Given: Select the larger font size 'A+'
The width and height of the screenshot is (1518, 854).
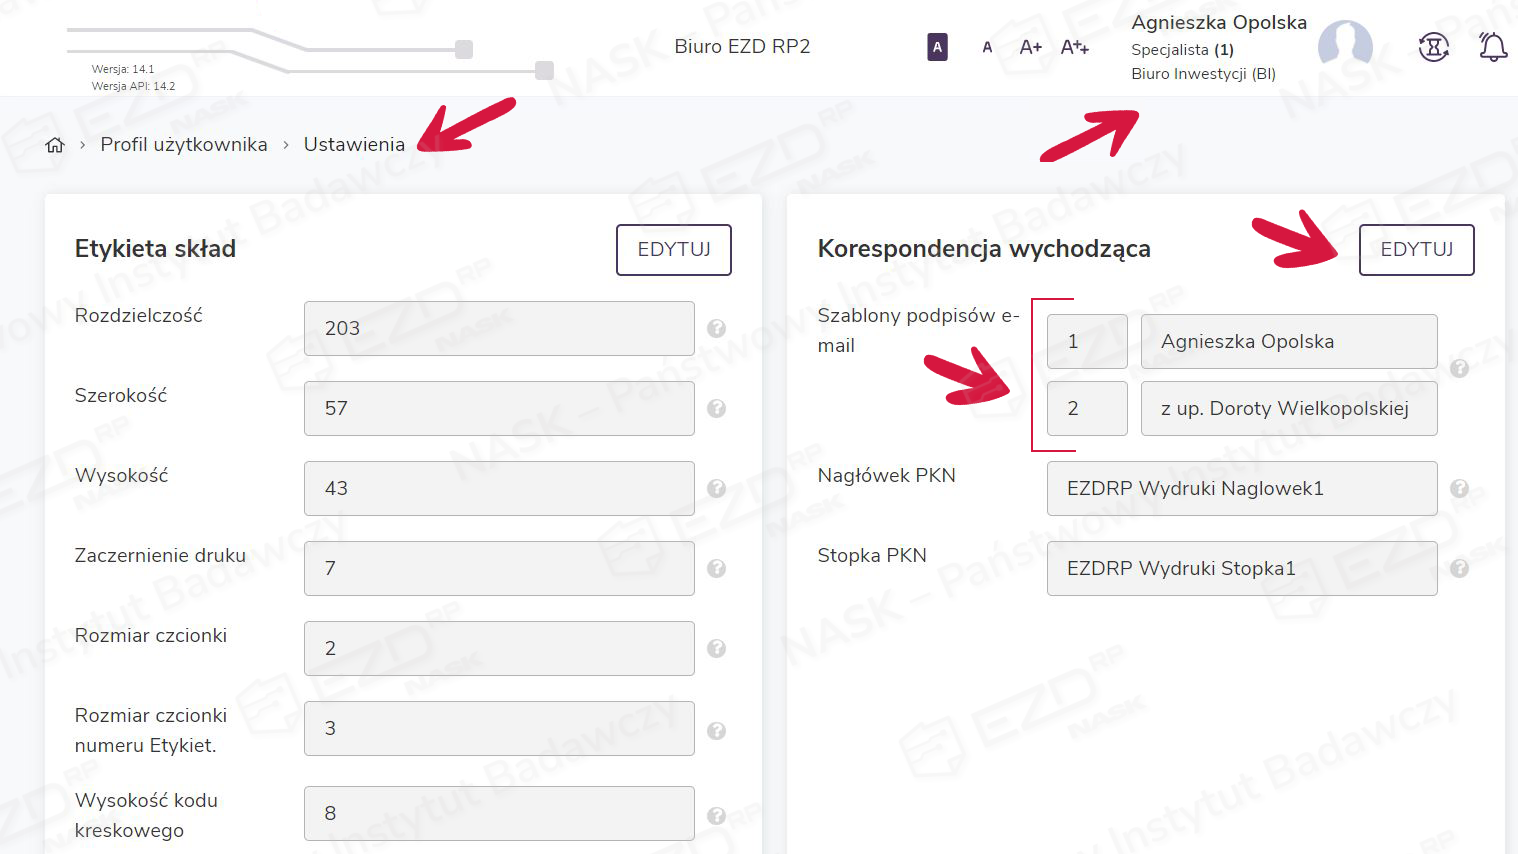Looking at the screenshot, I should 1030,47.
